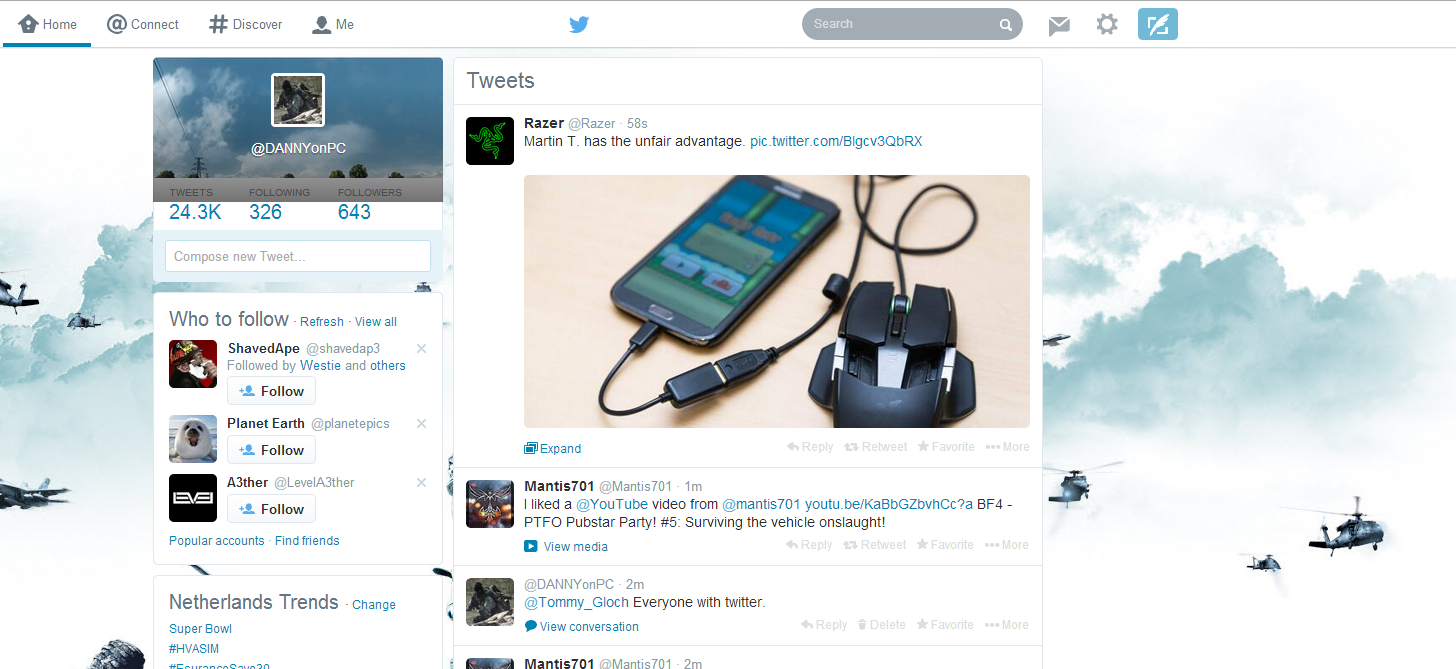This screenshot has width=1456, height=669.
Task: Open Popular accounts link
Action: click(217, 541)
